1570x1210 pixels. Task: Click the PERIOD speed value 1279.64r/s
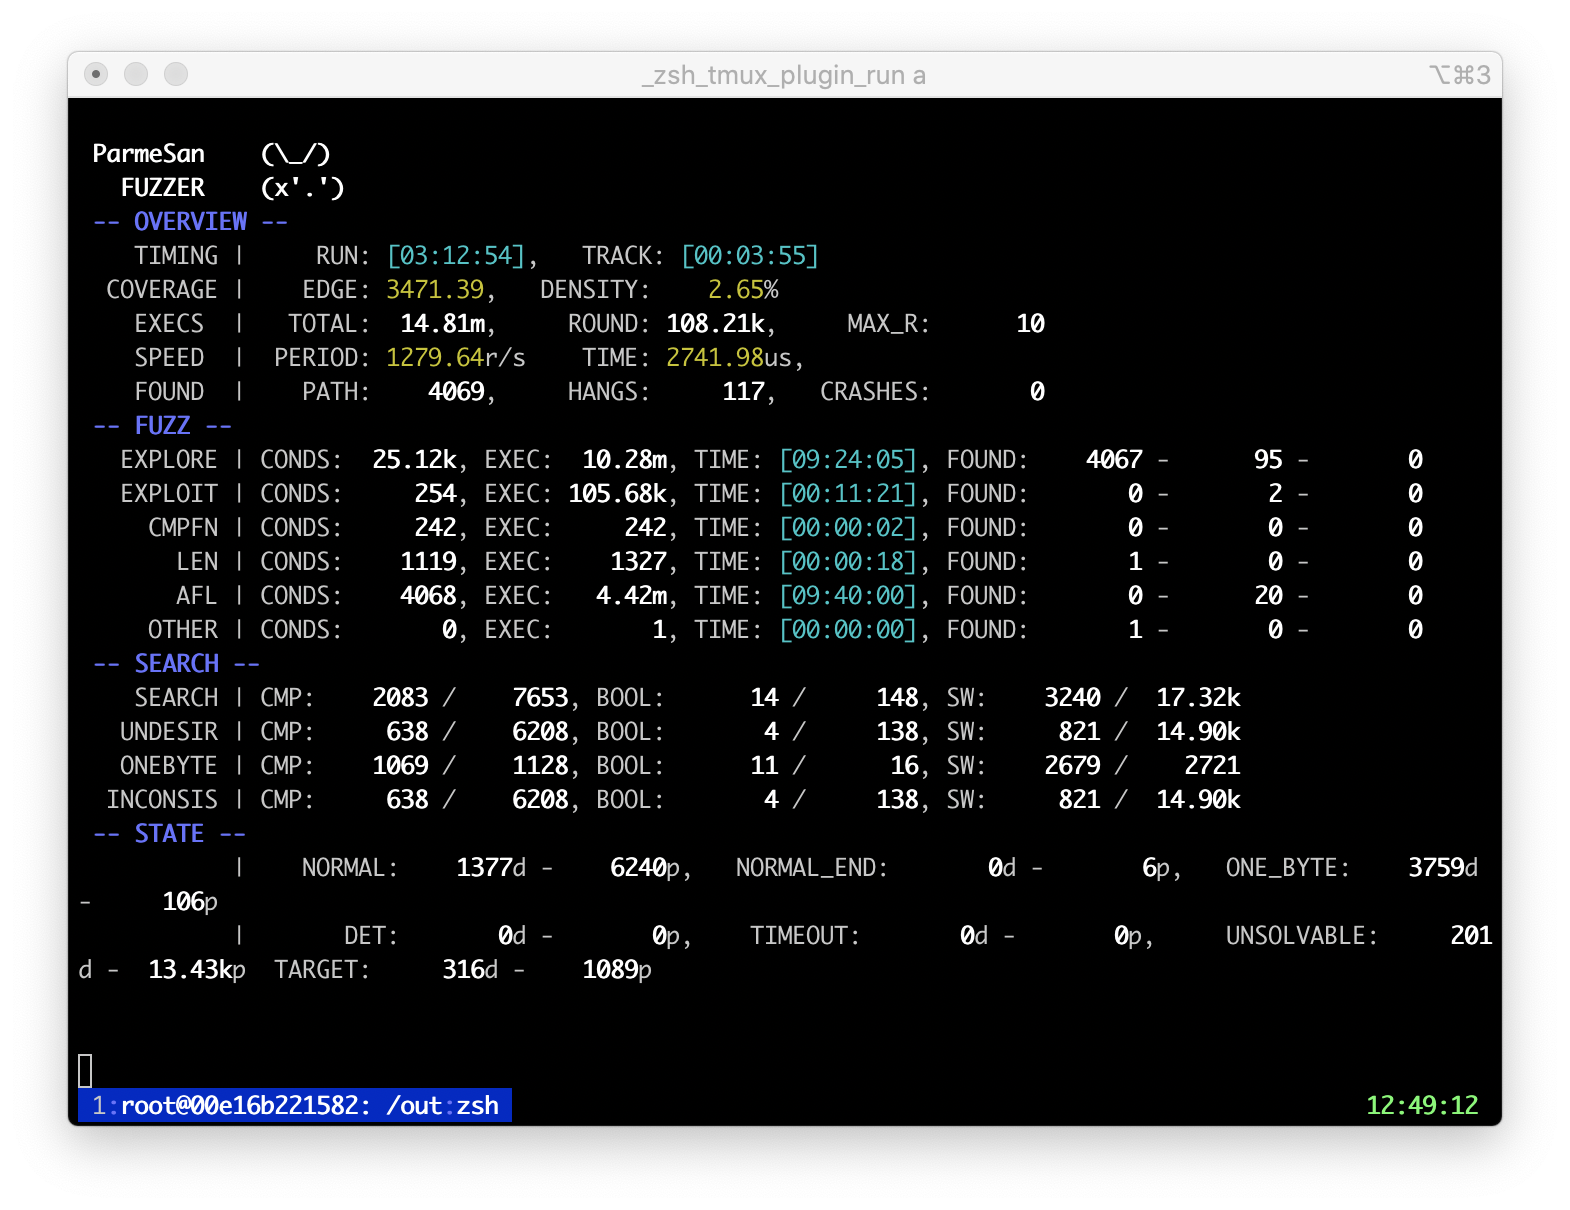point(456,358)
